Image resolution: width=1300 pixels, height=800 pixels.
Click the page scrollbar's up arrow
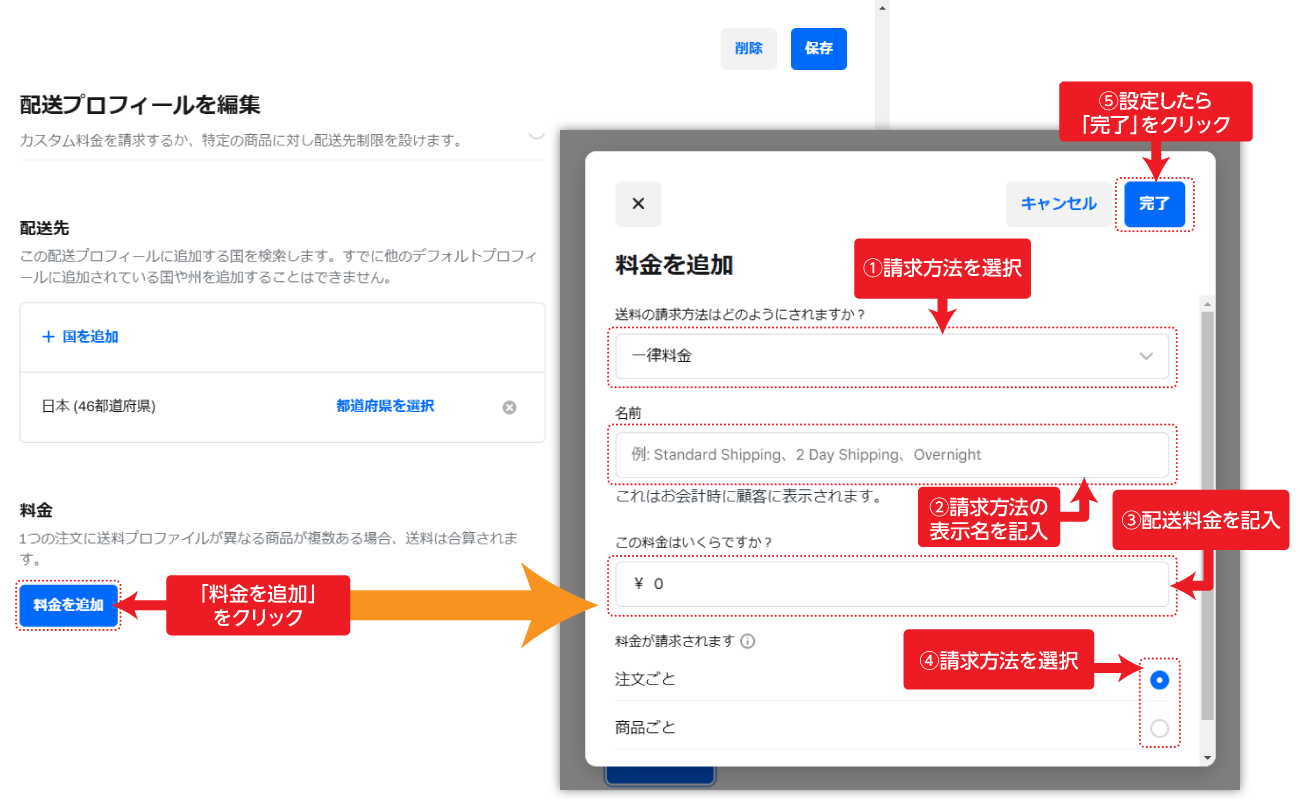point(881,8)
